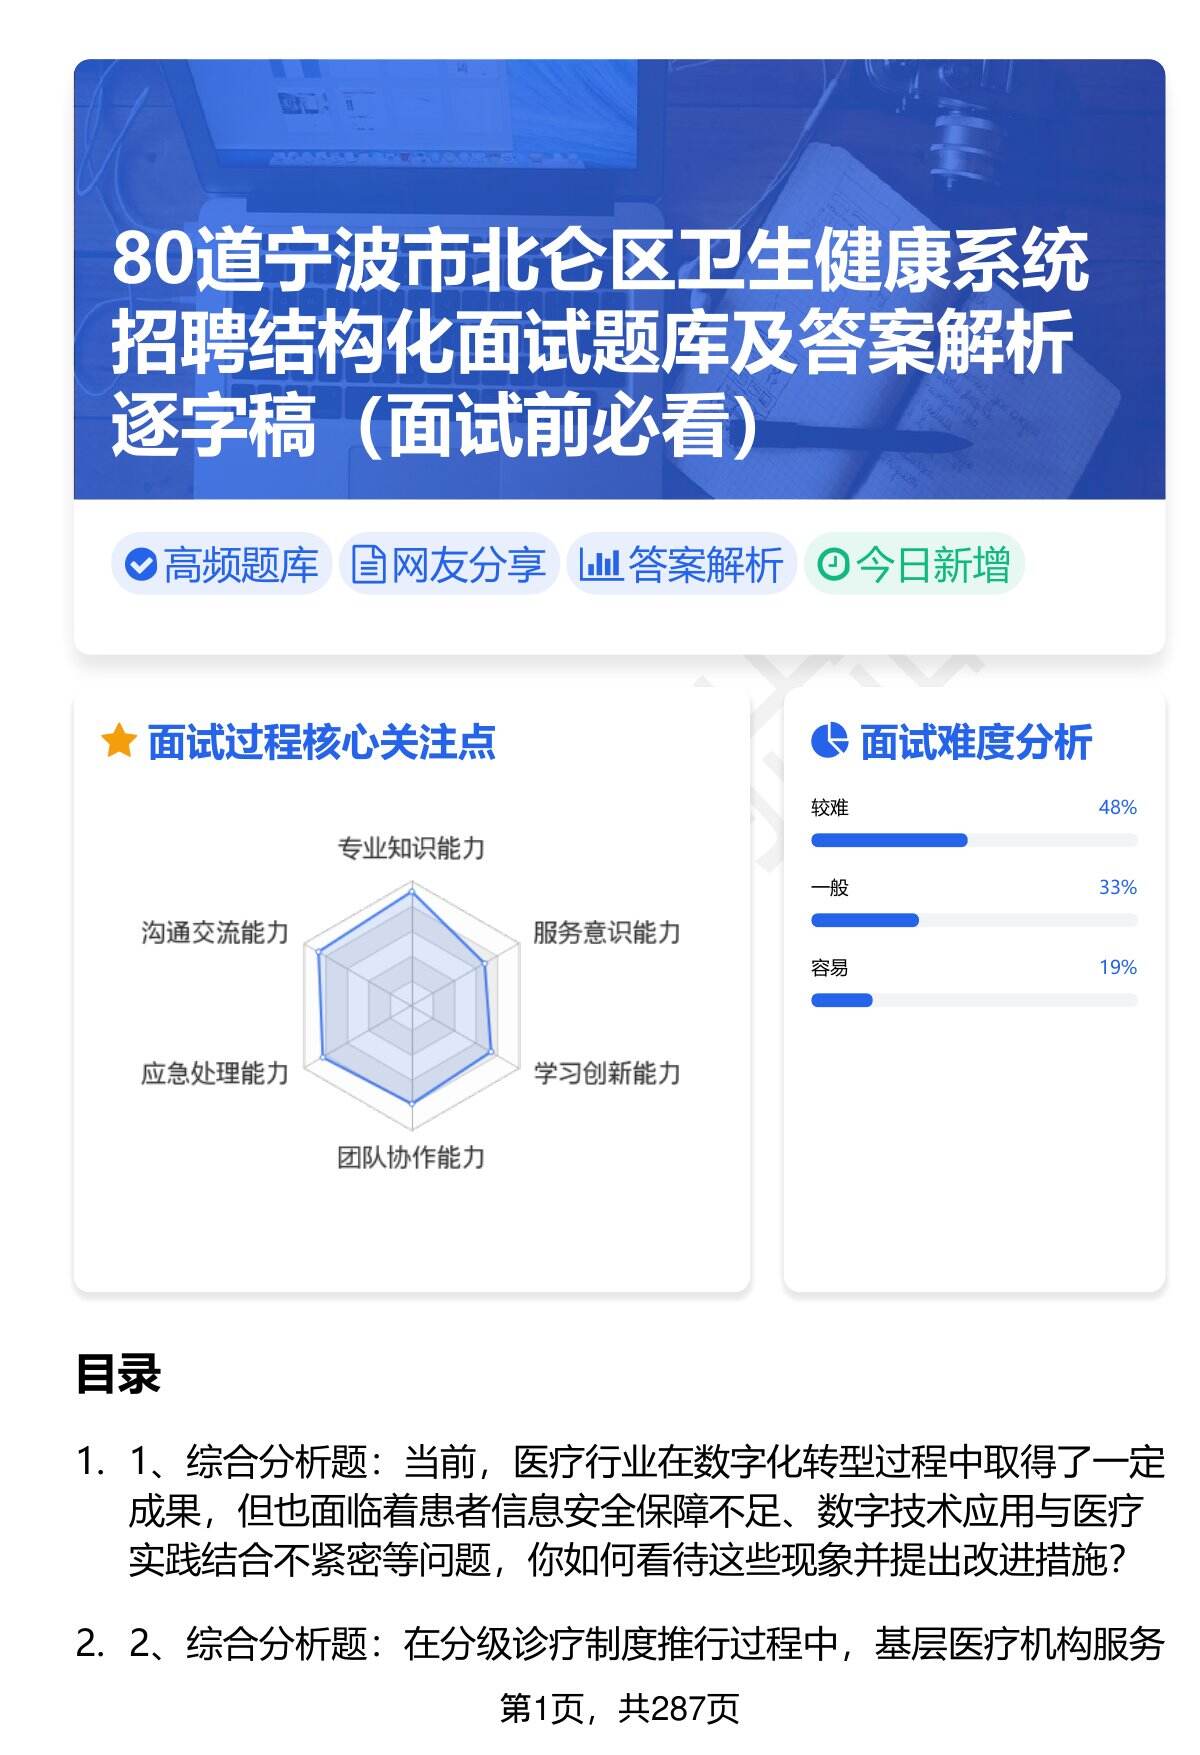Click the 目录 heading

pos(118,1374)
